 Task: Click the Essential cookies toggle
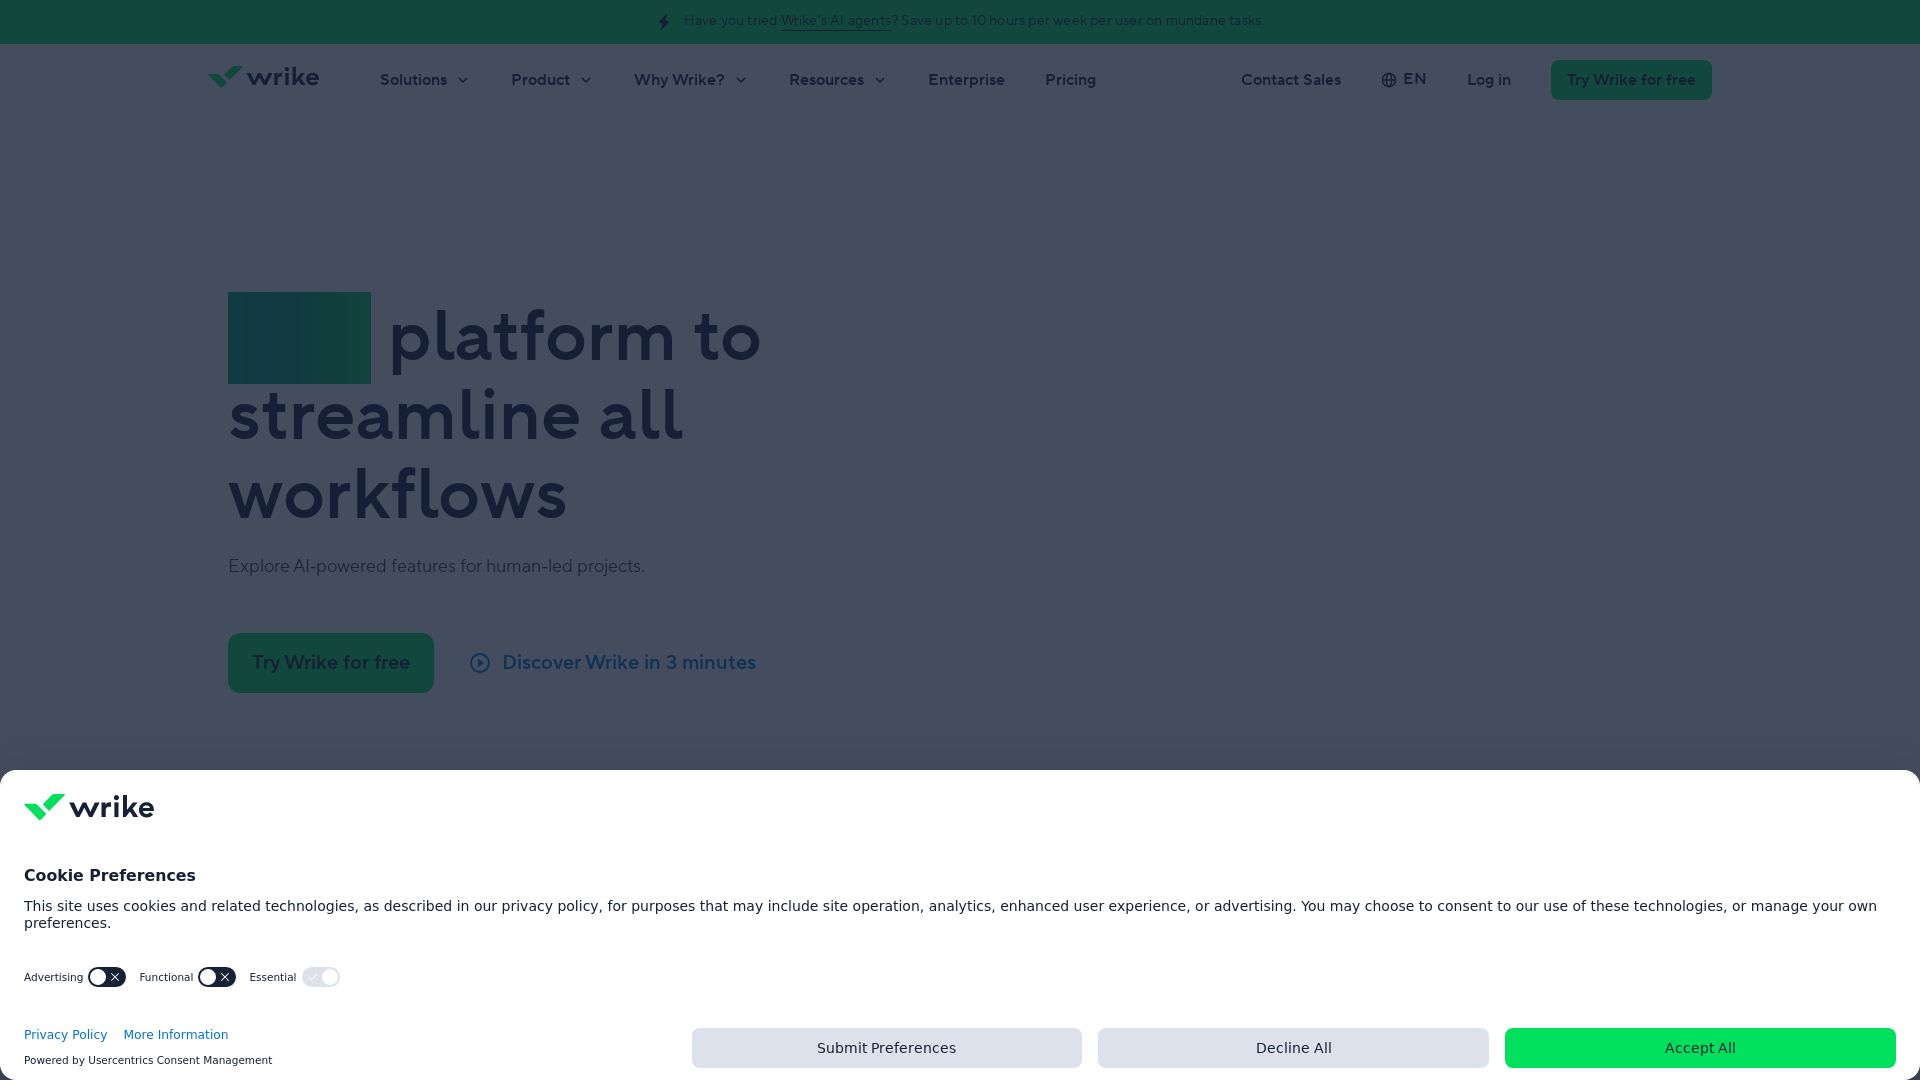tap(321, 977)
